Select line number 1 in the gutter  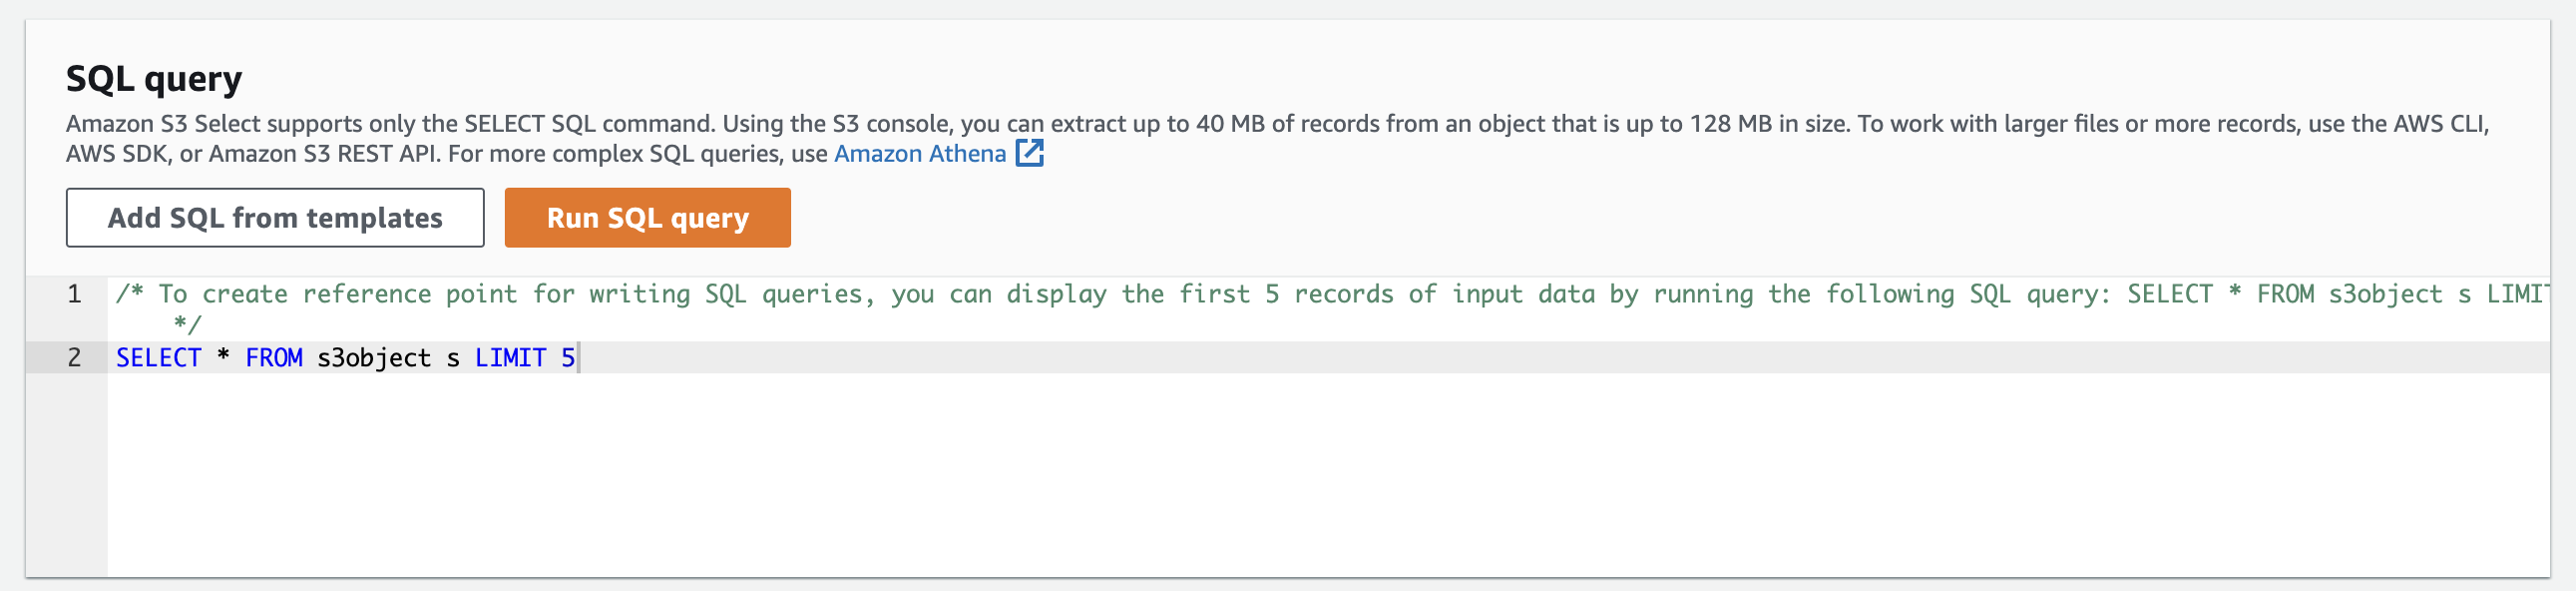(x=74, y=294)
